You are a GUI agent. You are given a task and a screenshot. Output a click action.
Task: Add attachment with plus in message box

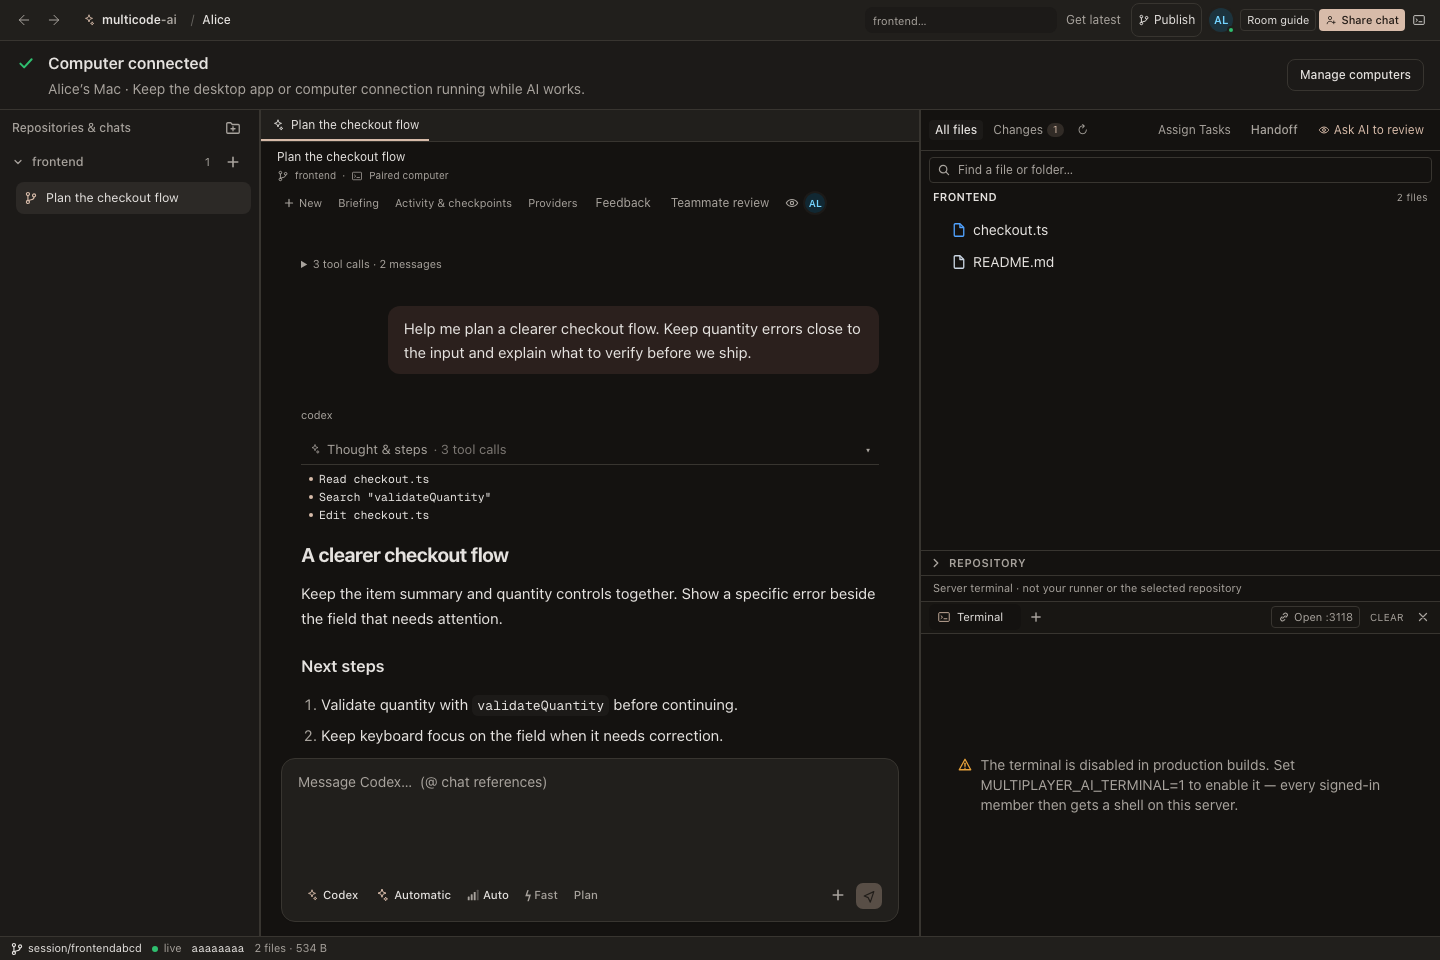(838, 895)
